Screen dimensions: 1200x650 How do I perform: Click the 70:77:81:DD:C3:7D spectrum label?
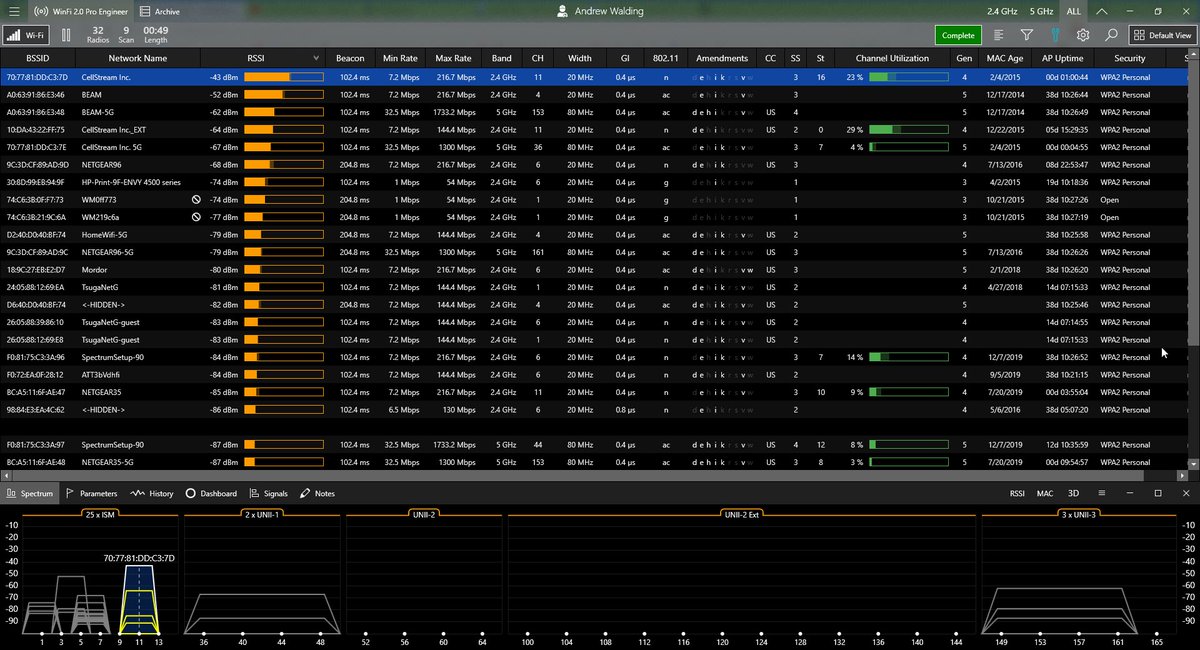138,558
